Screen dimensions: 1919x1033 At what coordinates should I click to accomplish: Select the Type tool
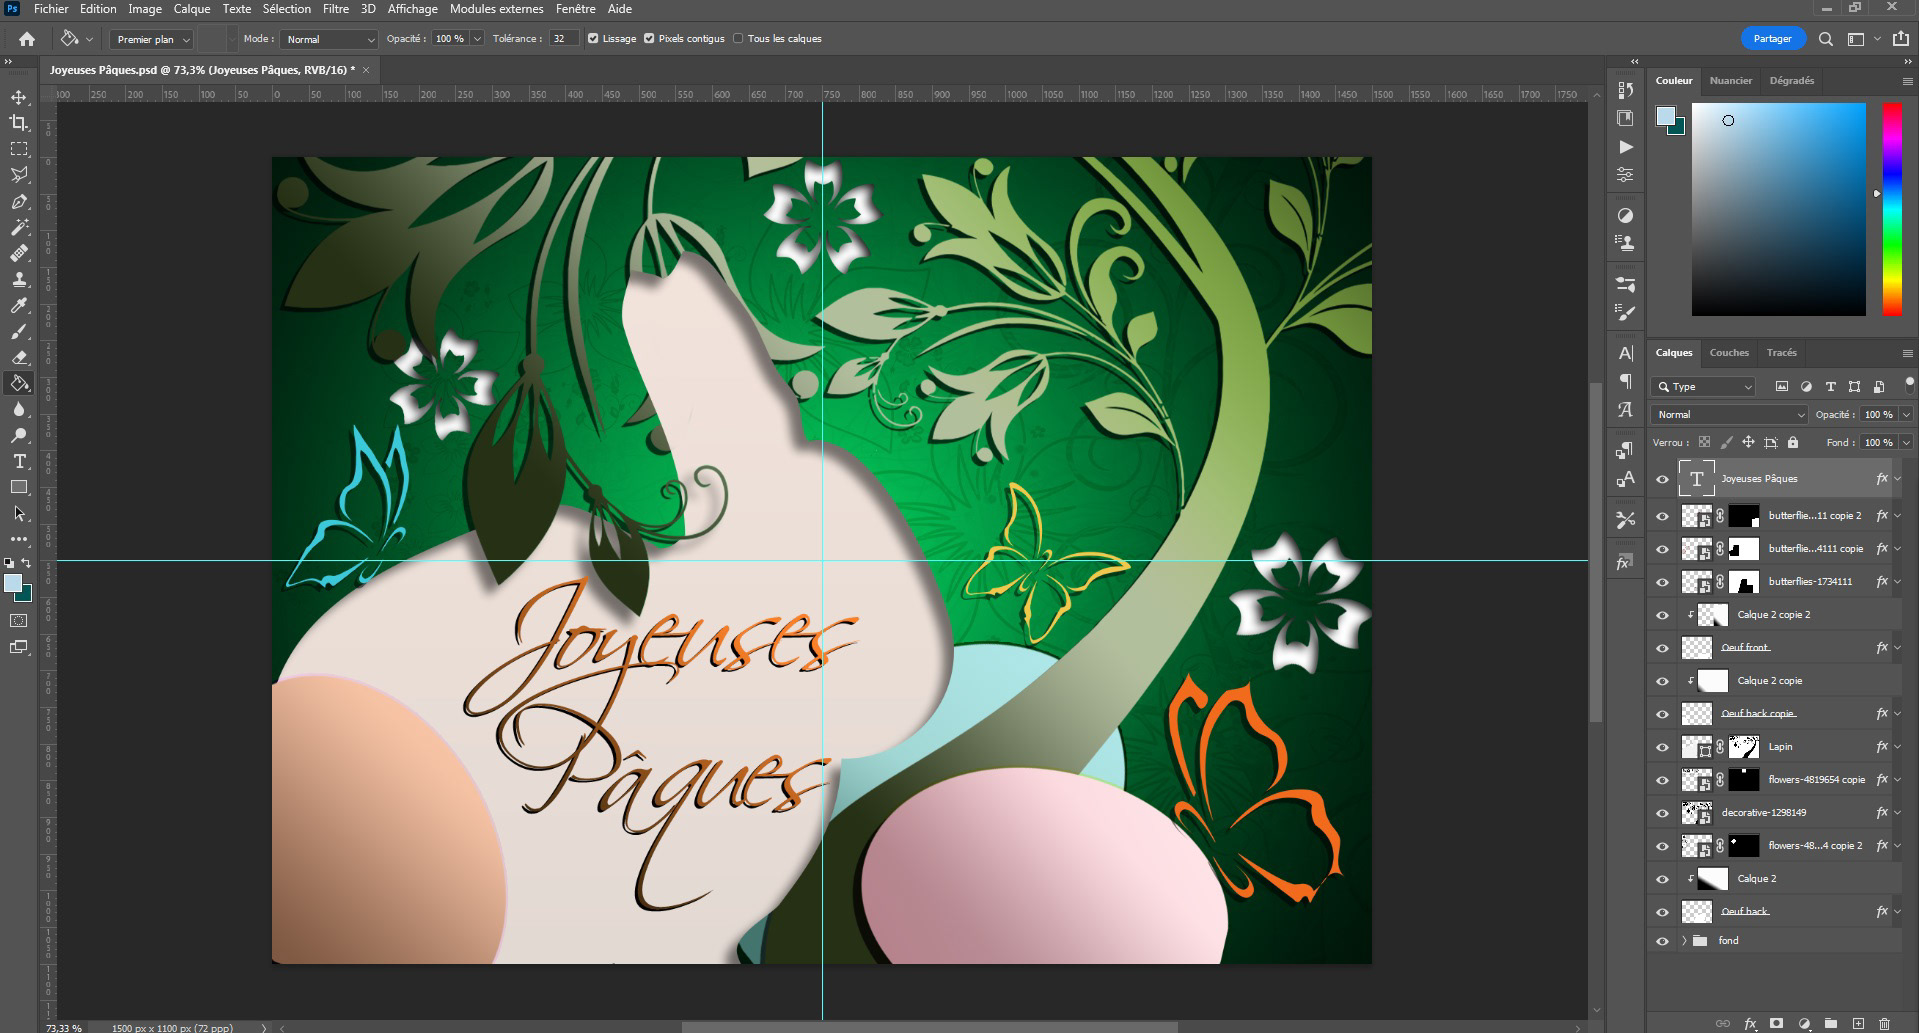[x=19, y=461]
